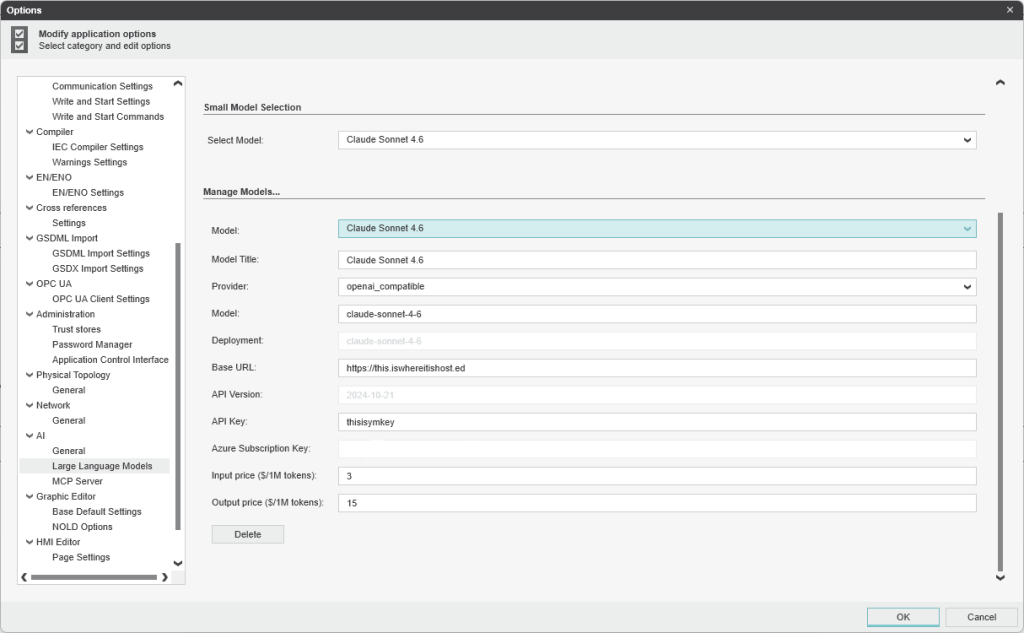Click the Model Title field

(657, 260)
